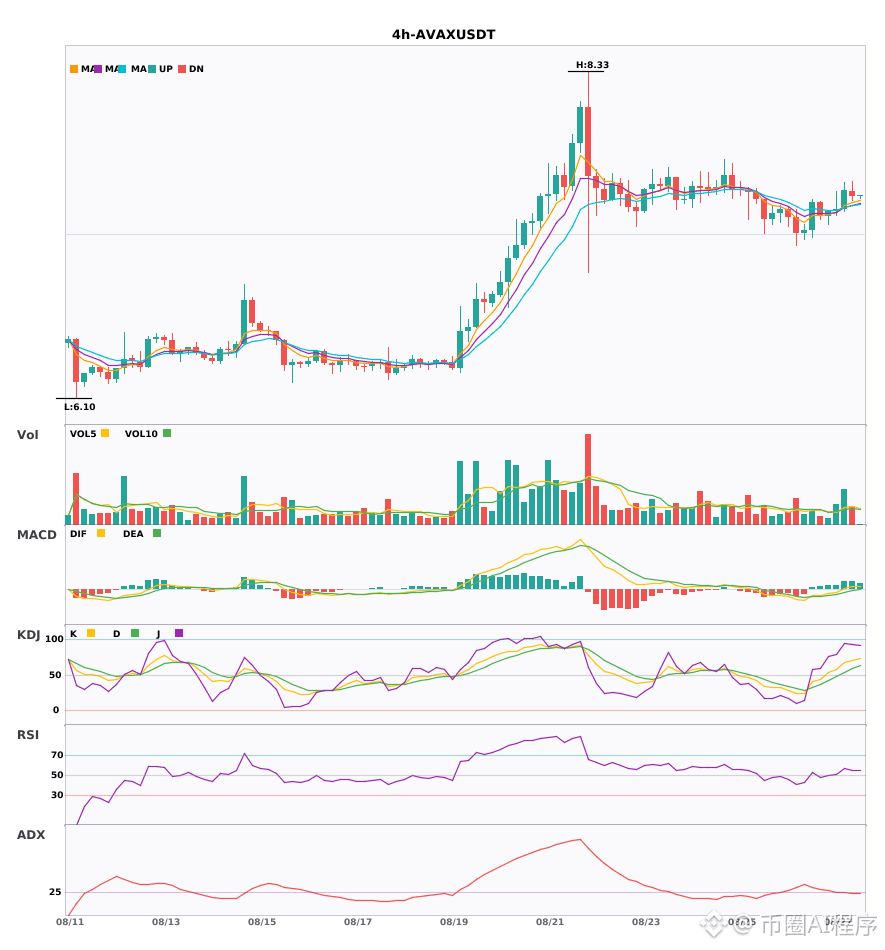Image resolution: width=885 pixels, height=950 pixels.
Task: Click the VOL5 legend label
Action: coord(83,434)
